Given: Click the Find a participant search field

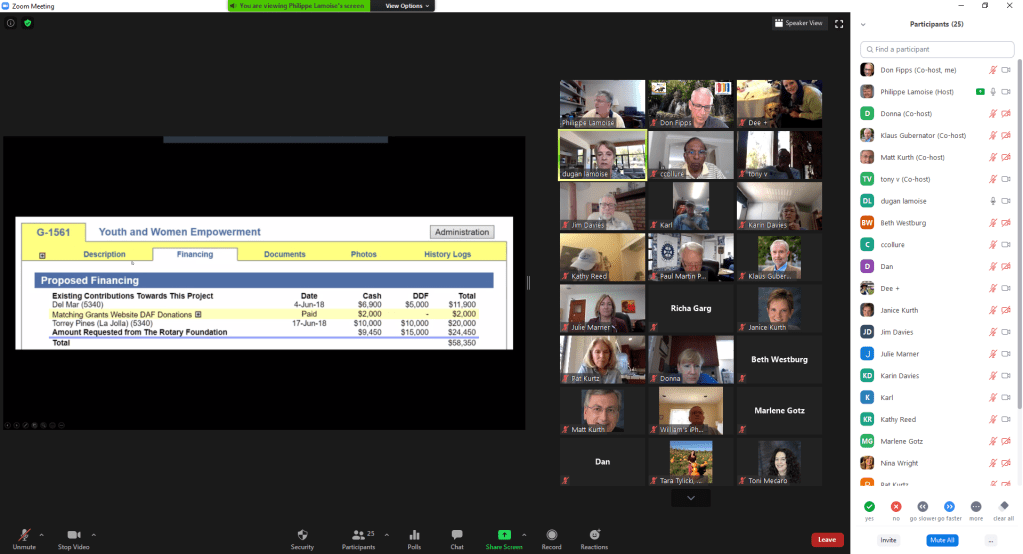Looking at the screenshot, I should tap(924, 49).
